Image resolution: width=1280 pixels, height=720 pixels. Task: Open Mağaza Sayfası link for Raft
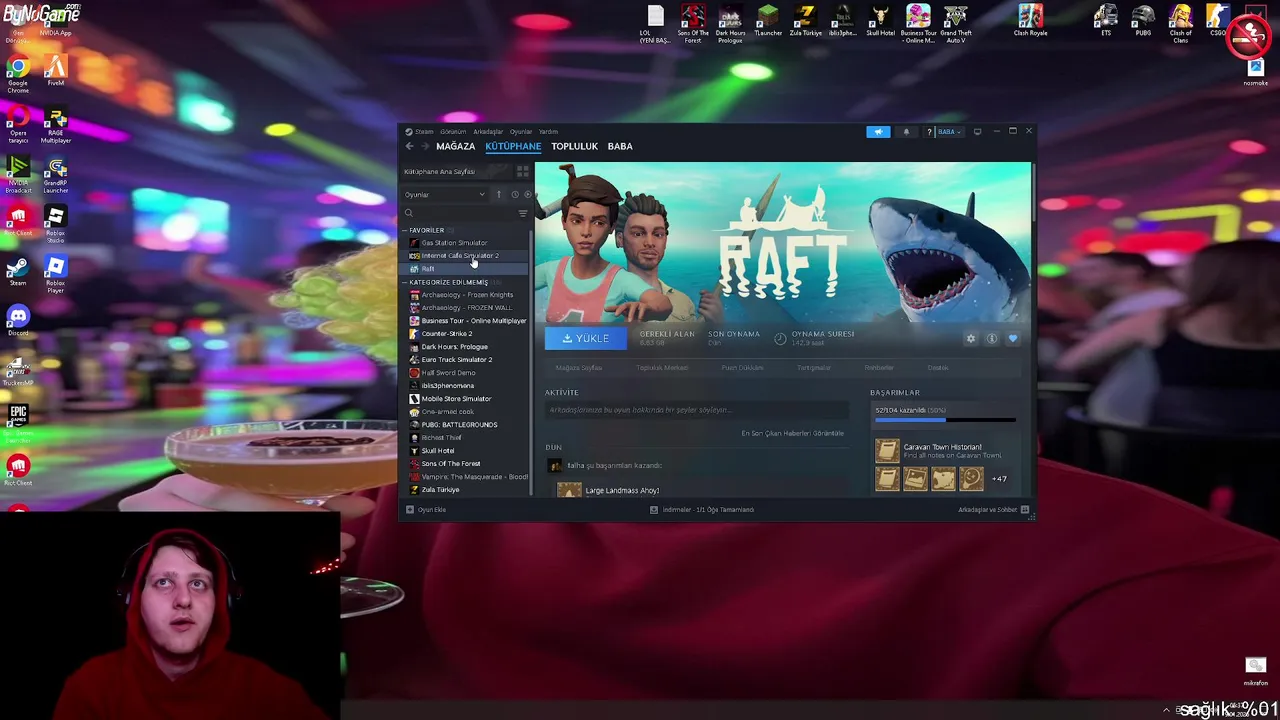click(x=579, y=368)
